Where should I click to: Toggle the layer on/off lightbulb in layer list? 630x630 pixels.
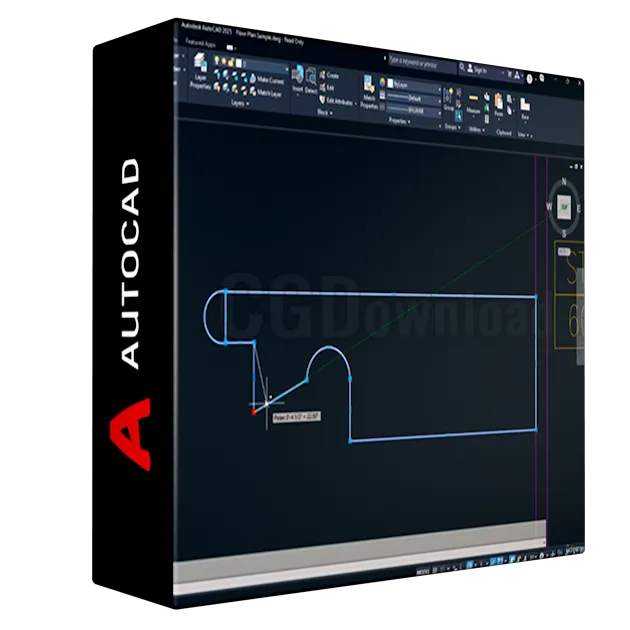pyautogui.click(x=217, y=60)
